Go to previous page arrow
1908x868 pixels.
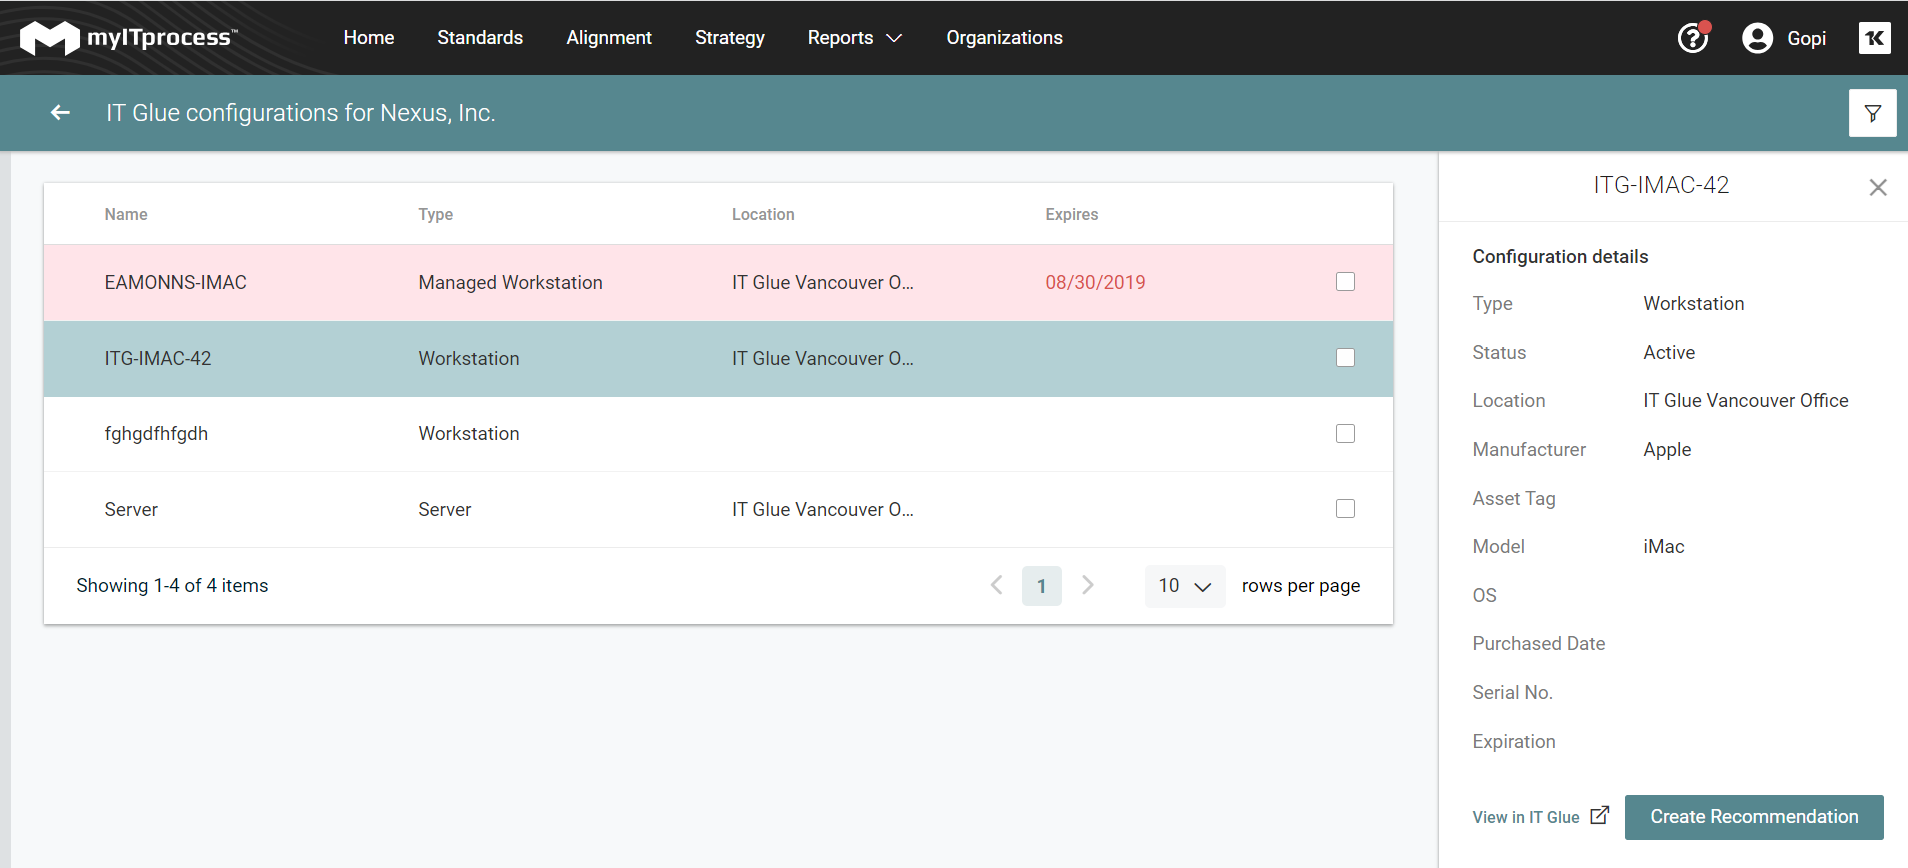[996, 585]
